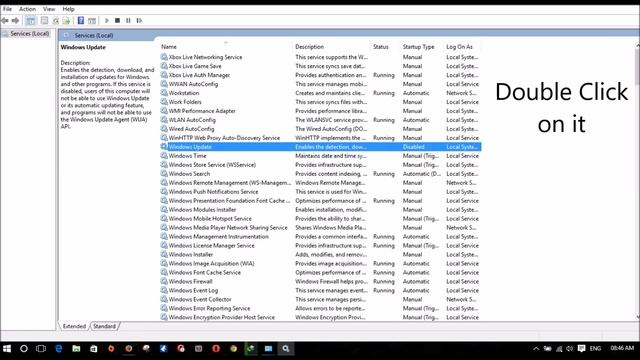640x360 pixels.
Task: Restart the service with the restart icon
Action: tap(139, 20)
